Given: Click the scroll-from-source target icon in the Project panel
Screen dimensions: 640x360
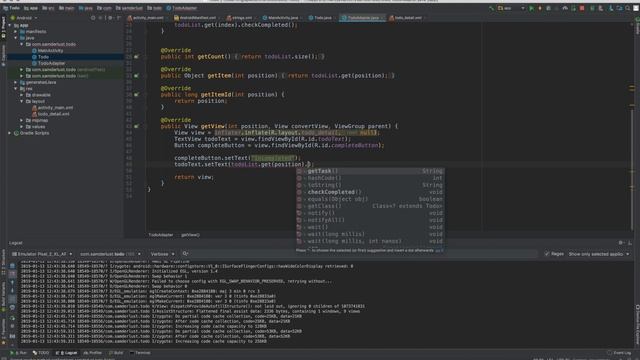Looking at the screenshot, I should click(93, 18).
